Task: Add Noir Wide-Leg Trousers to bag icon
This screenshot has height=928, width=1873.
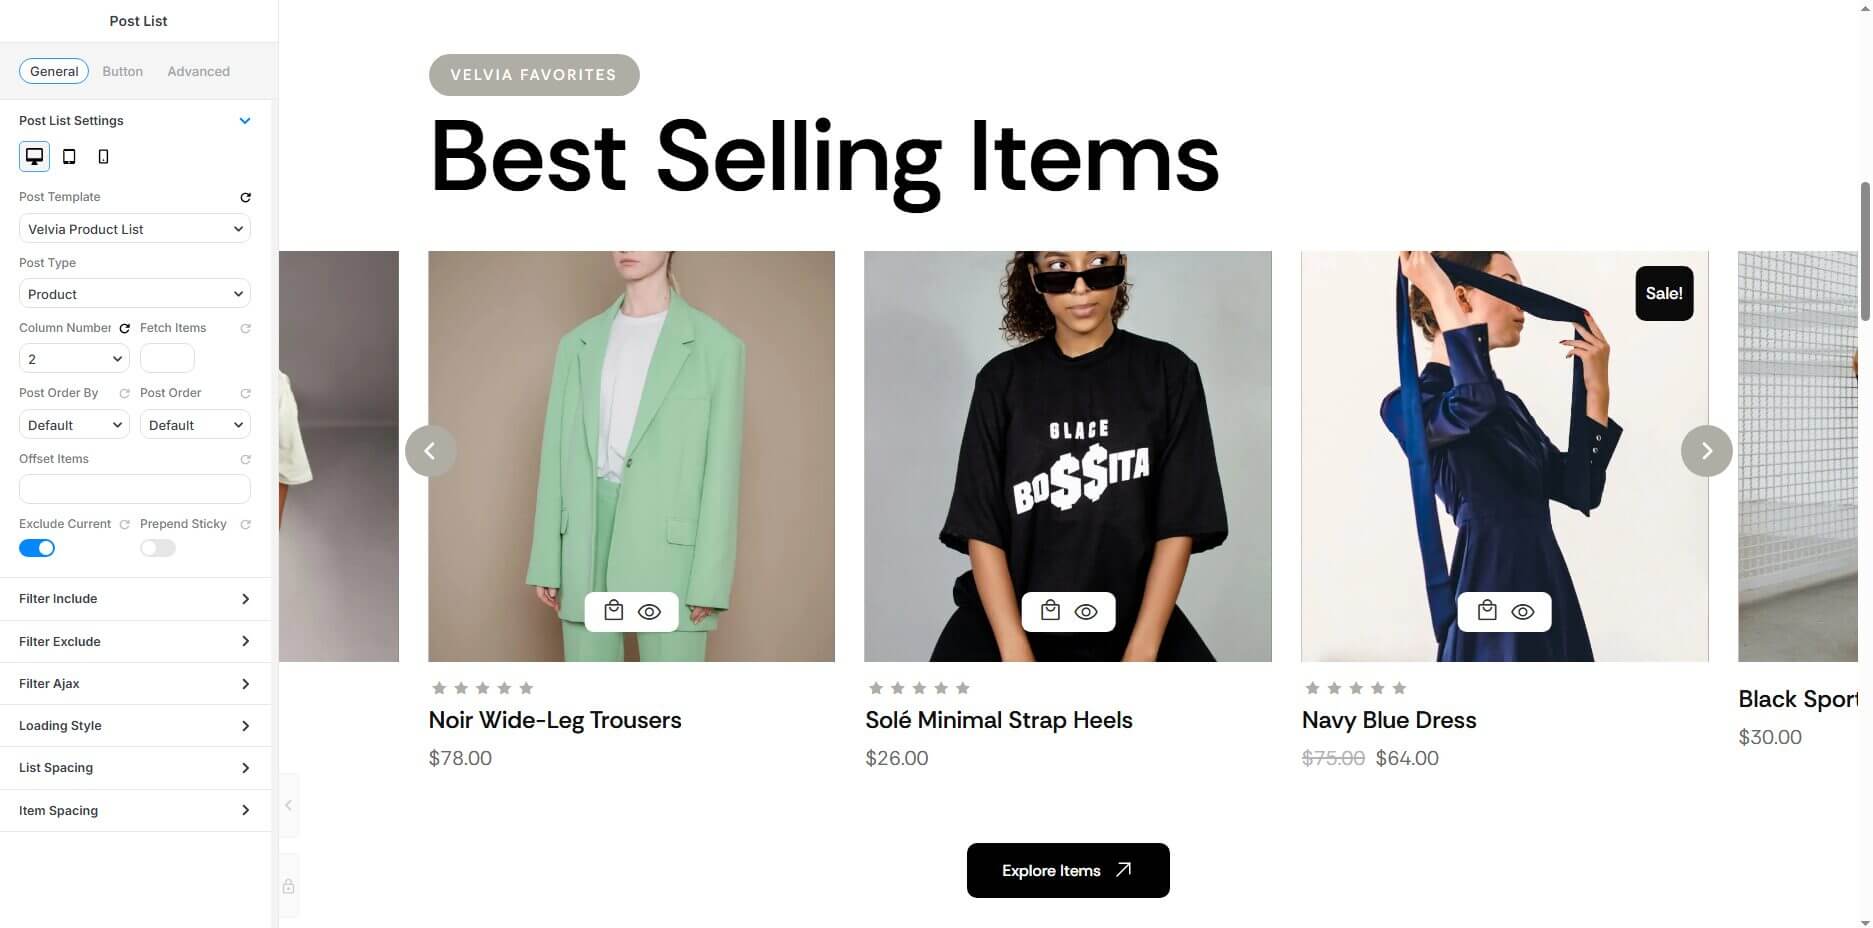Action: pyautogui.click(x=614, y=611)
